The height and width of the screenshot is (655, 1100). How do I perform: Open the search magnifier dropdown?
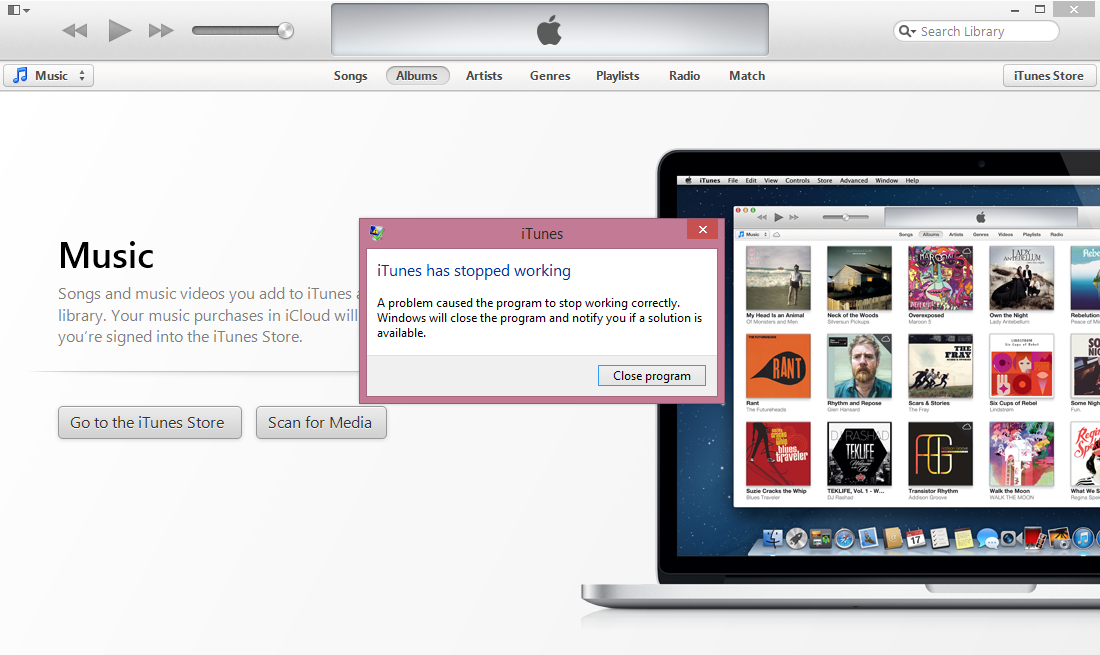[x=907, y=32]
